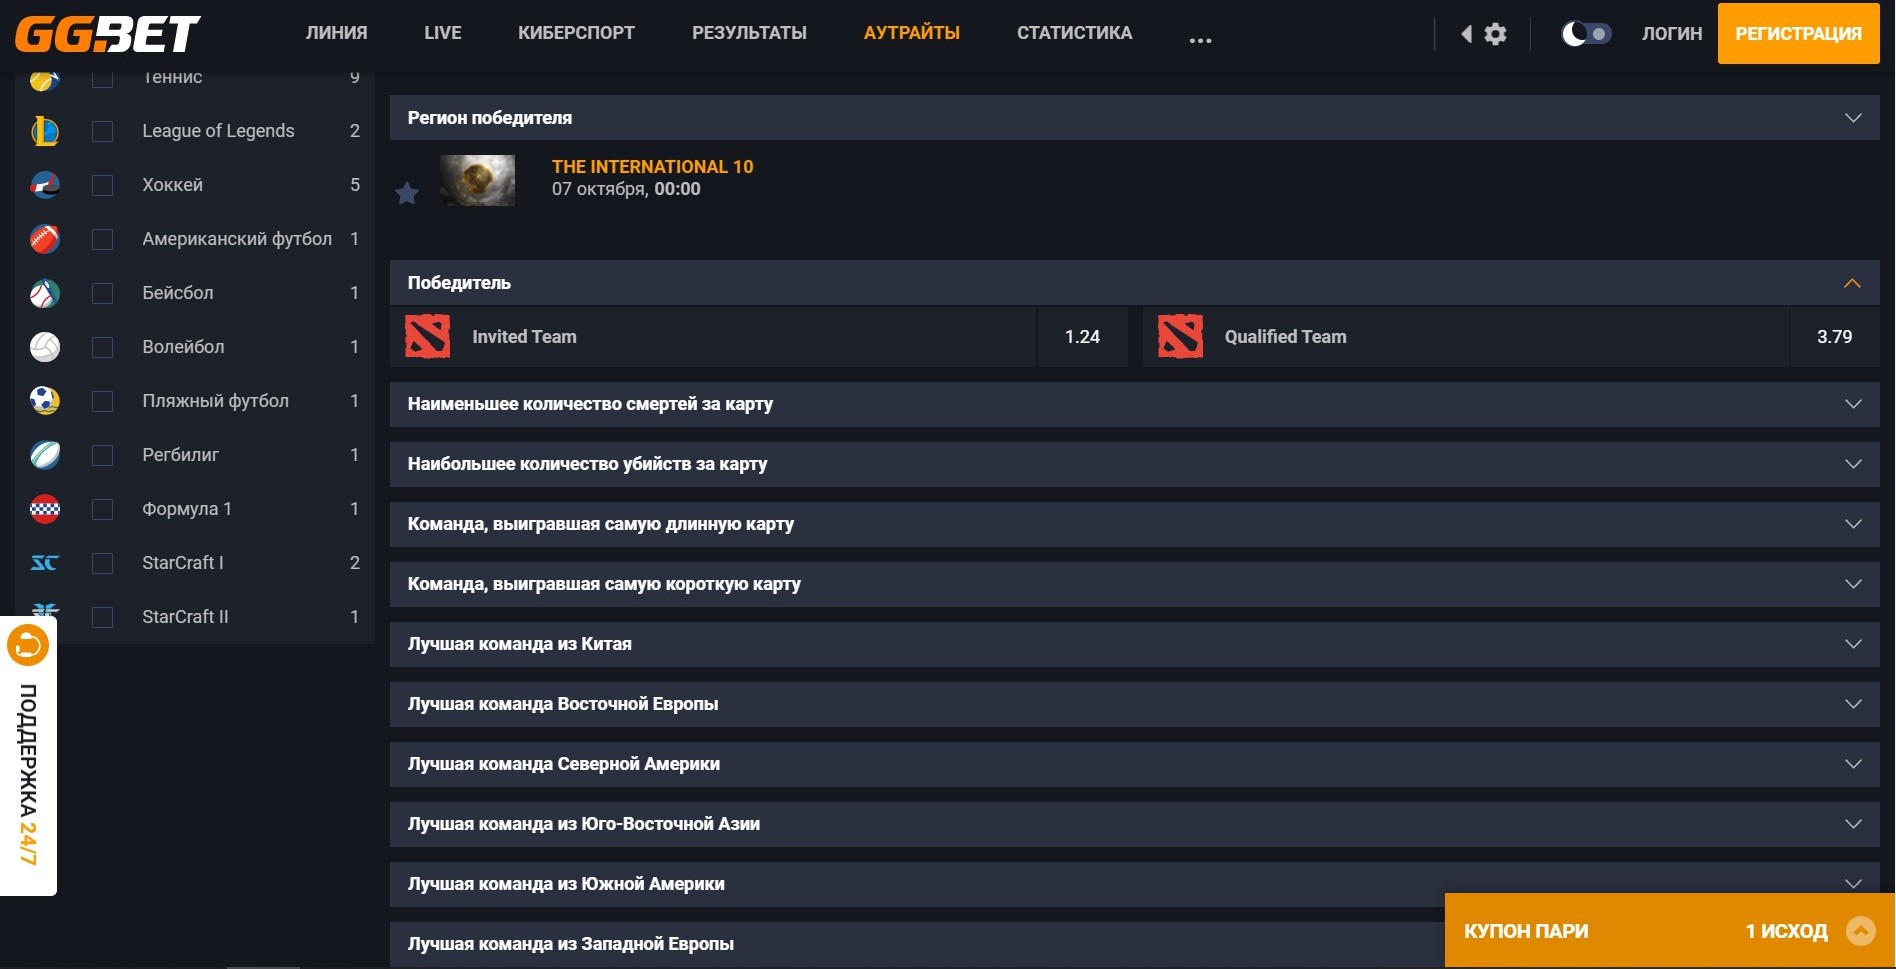The image size is (1896, 969).
Task: Click the StarCraft I icon
Action: (x=45, y=563)
